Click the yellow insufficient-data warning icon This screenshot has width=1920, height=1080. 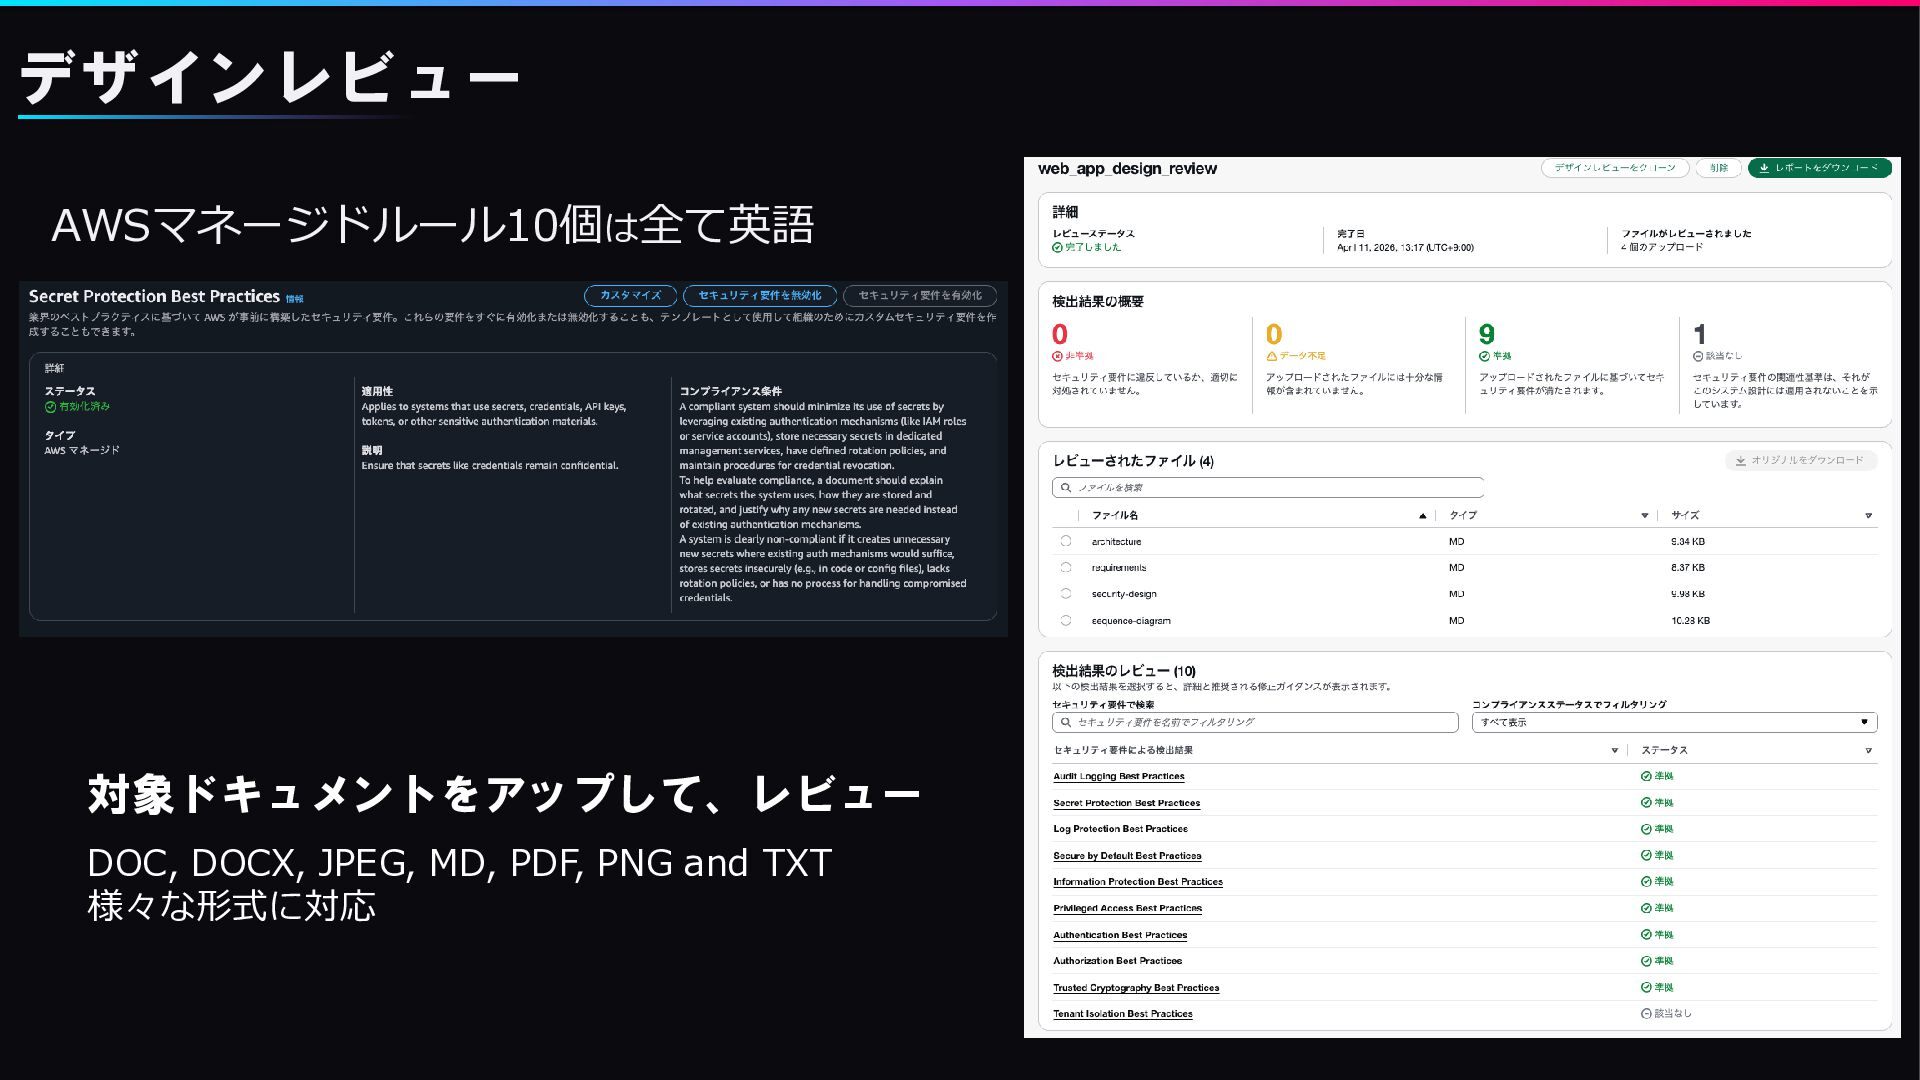tap(1271, 356)
